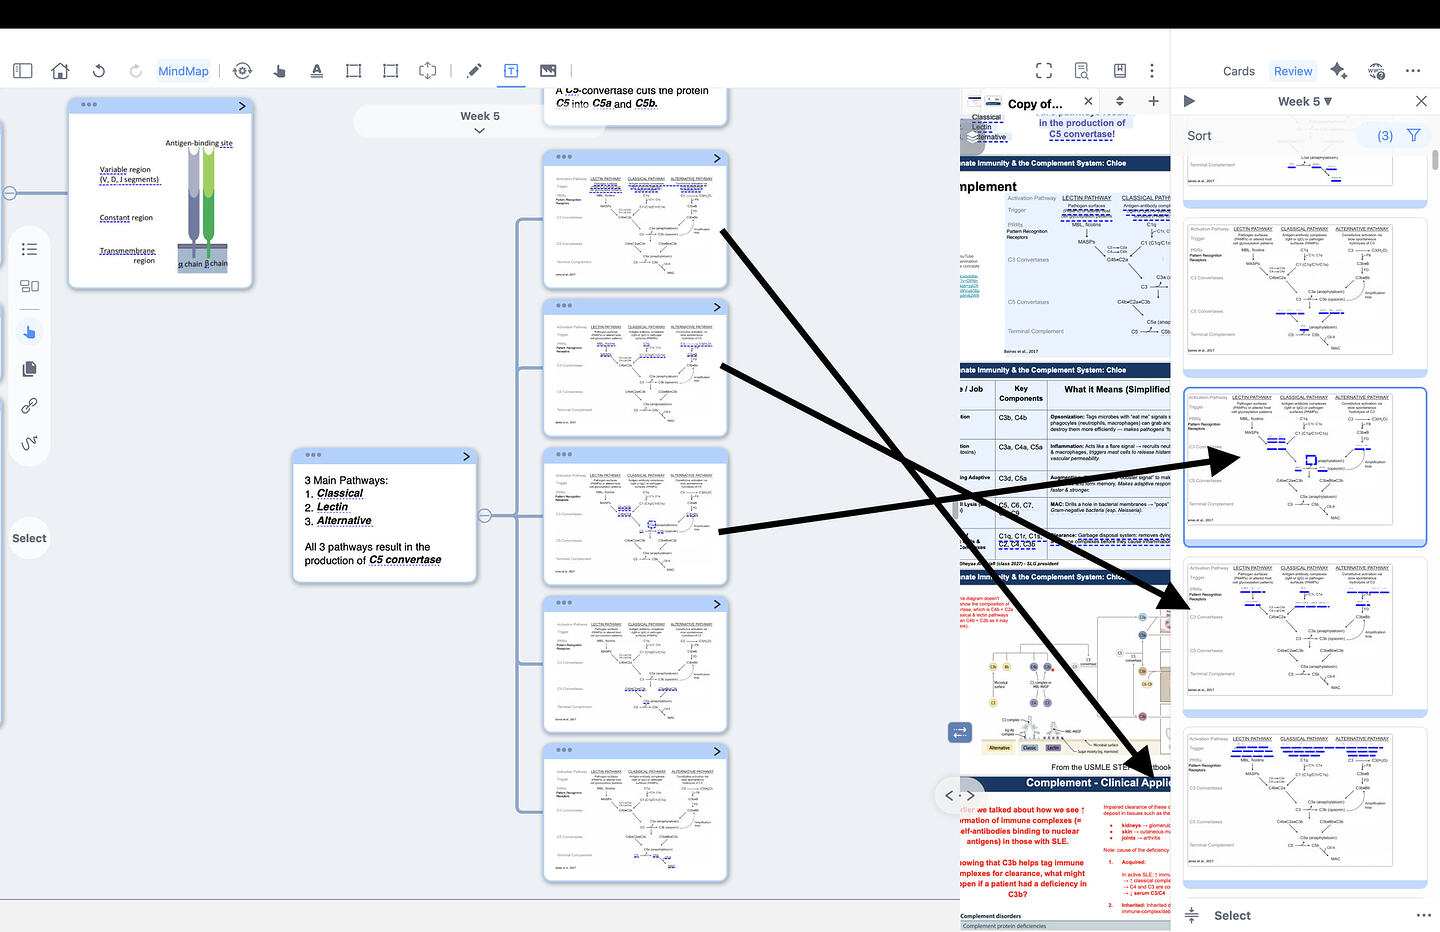Select the link tool in side palette
The width and height of the screenshot is (1440, 932).
[29, 406]
